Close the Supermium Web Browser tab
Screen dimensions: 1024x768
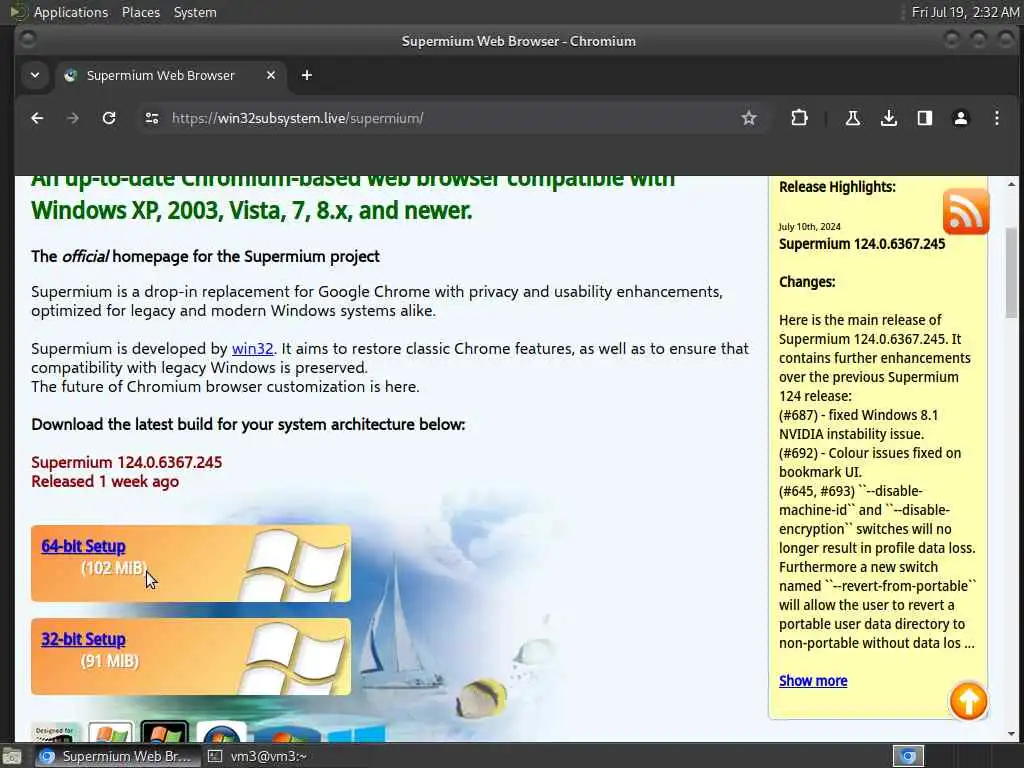point(270,75)
